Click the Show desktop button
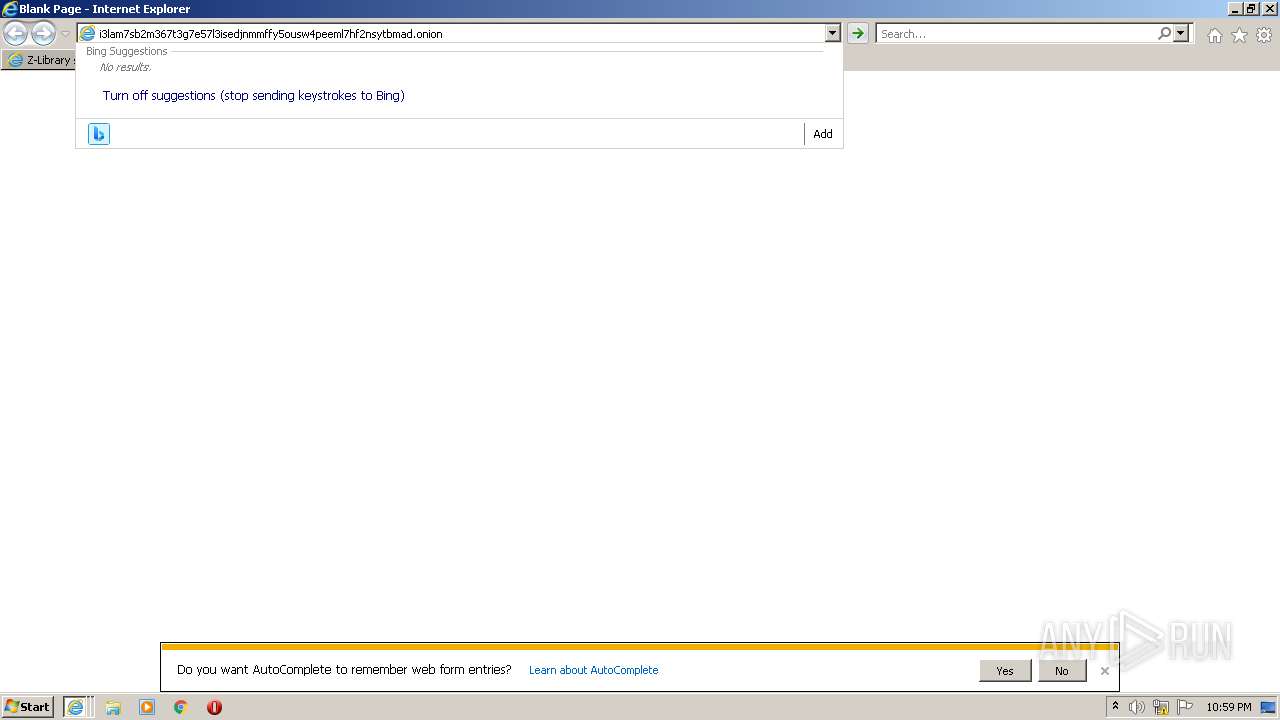The width and height of the screenshot is (1280, 720). point(1269,707)
